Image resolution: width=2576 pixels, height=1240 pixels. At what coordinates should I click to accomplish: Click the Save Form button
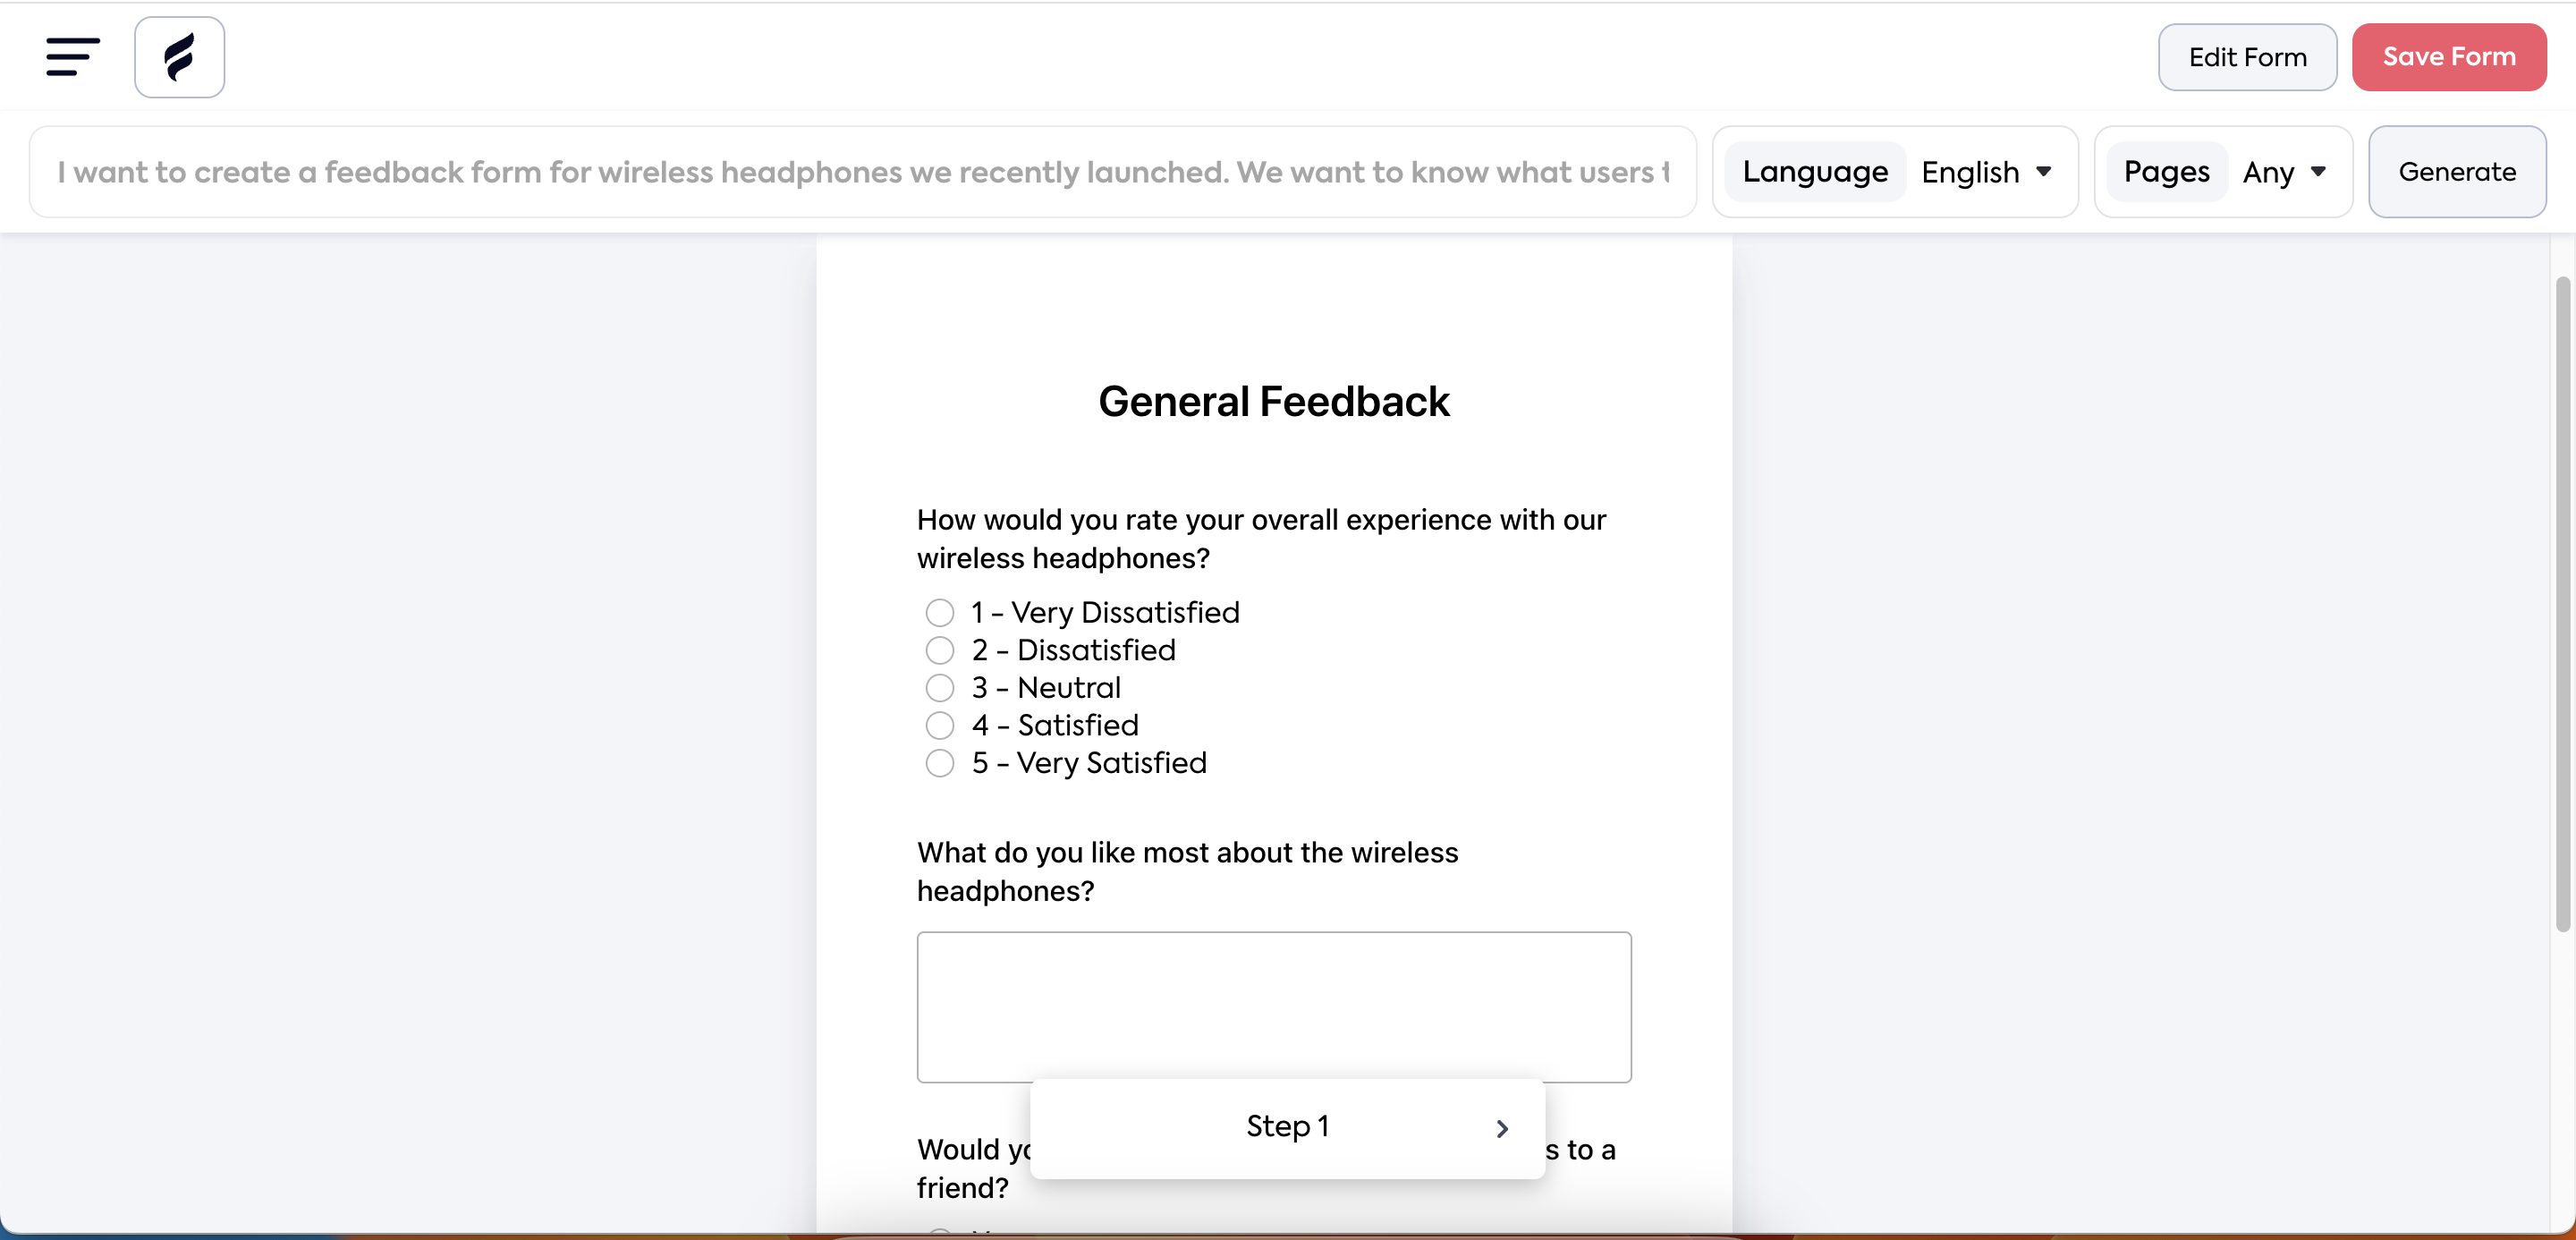pos(2449,57)
